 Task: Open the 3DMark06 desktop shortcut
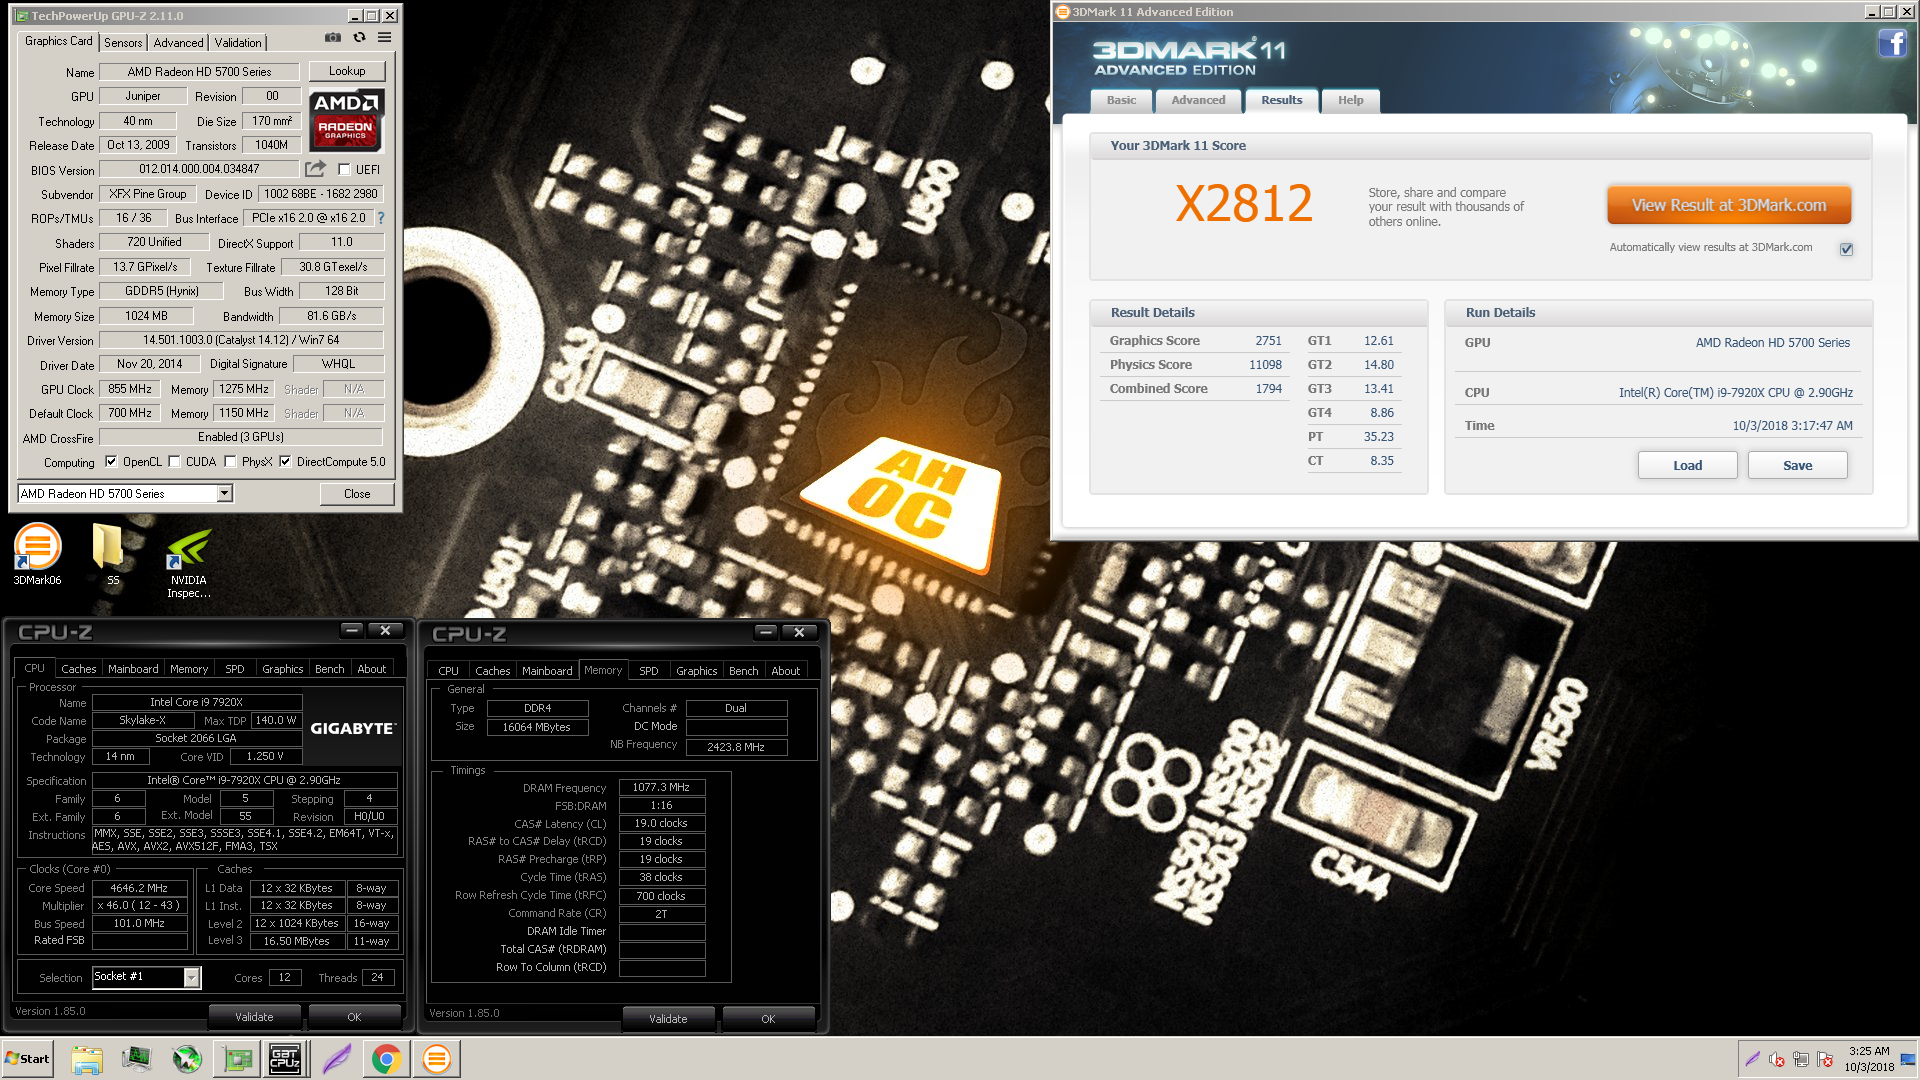click(x=37, y=555)
